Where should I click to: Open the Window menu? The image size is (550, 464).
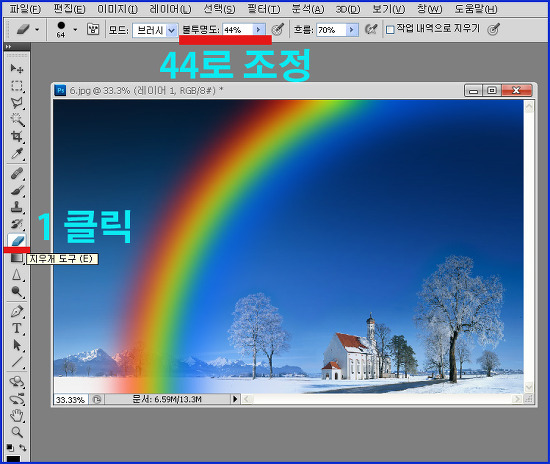point(429,9)
